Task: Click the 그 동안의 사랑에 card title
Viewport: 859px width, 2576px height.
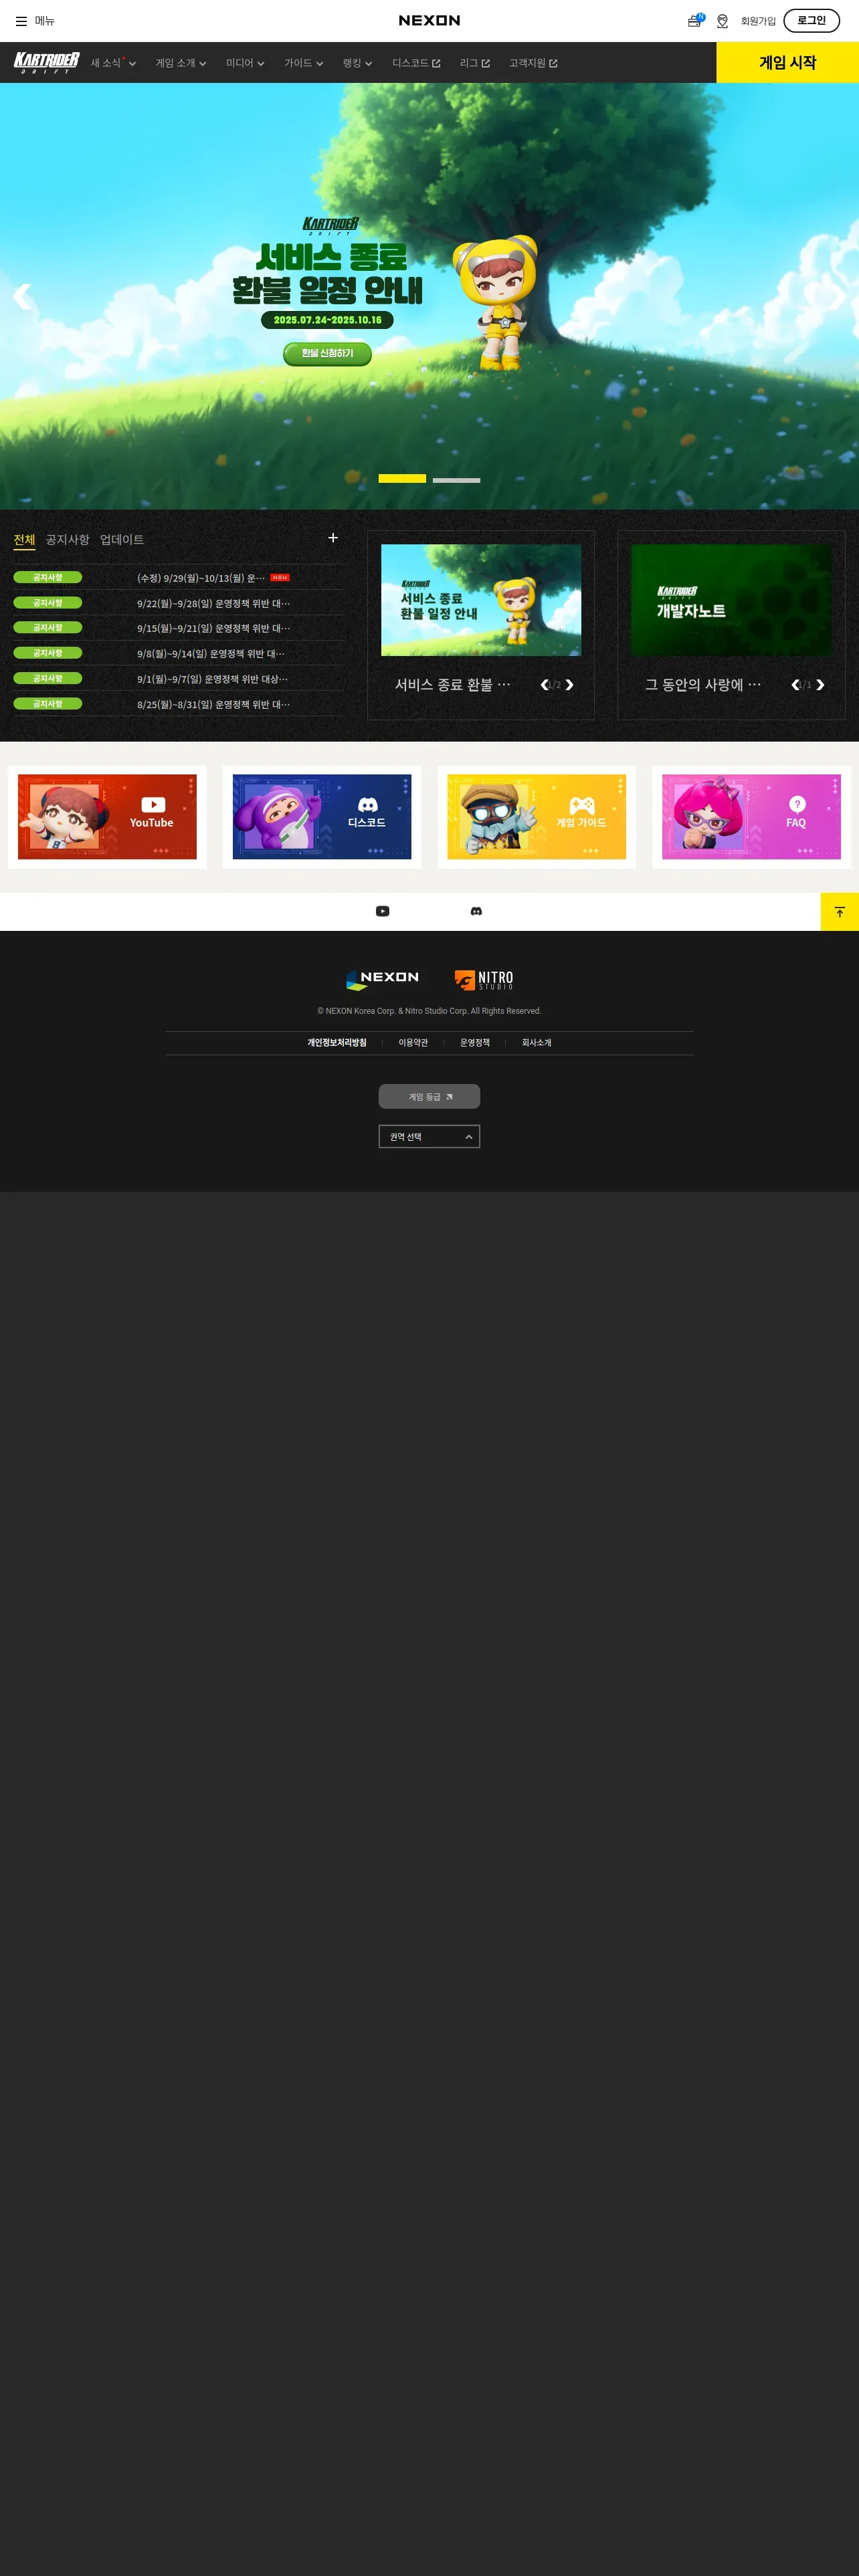Action: coord(703,685)
